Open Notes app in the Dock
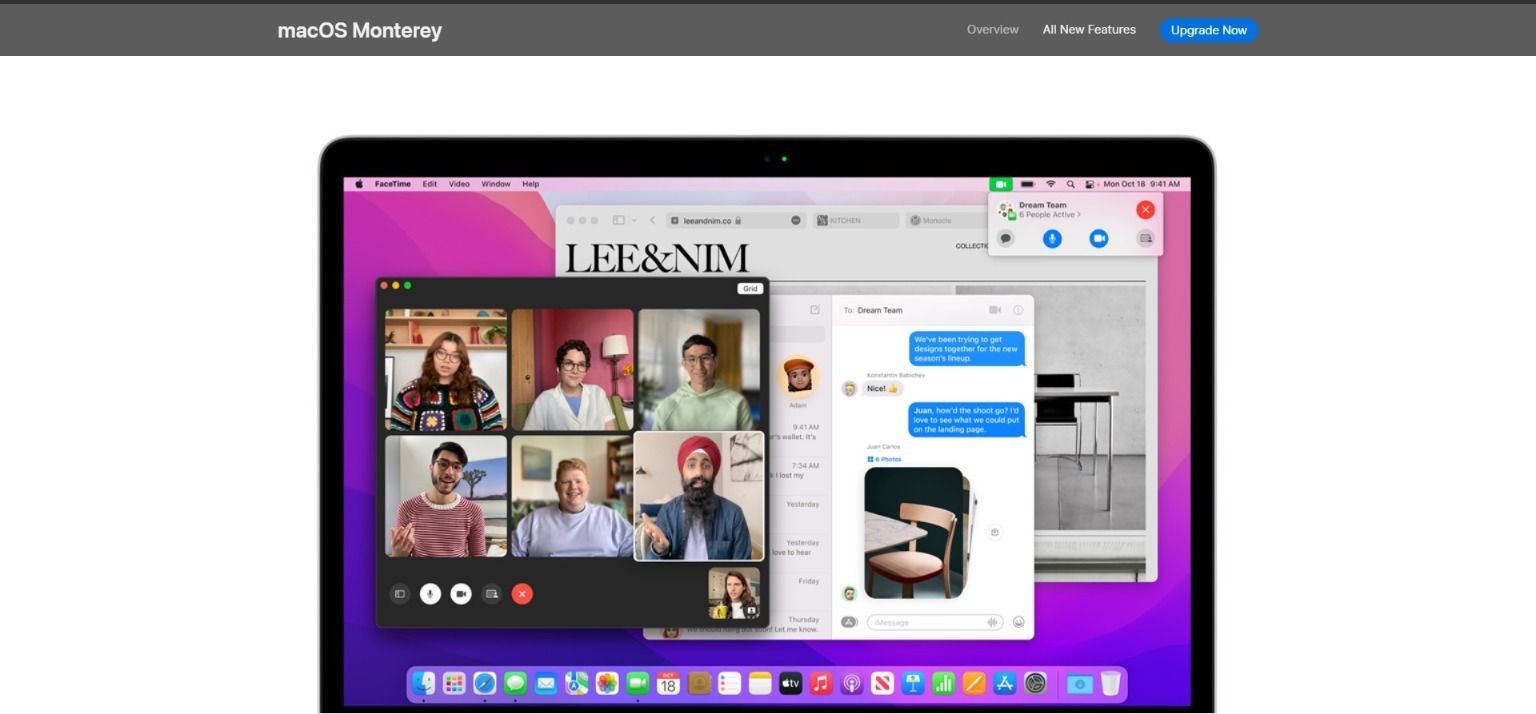The image size is (1536, 714). click(760, 683)
